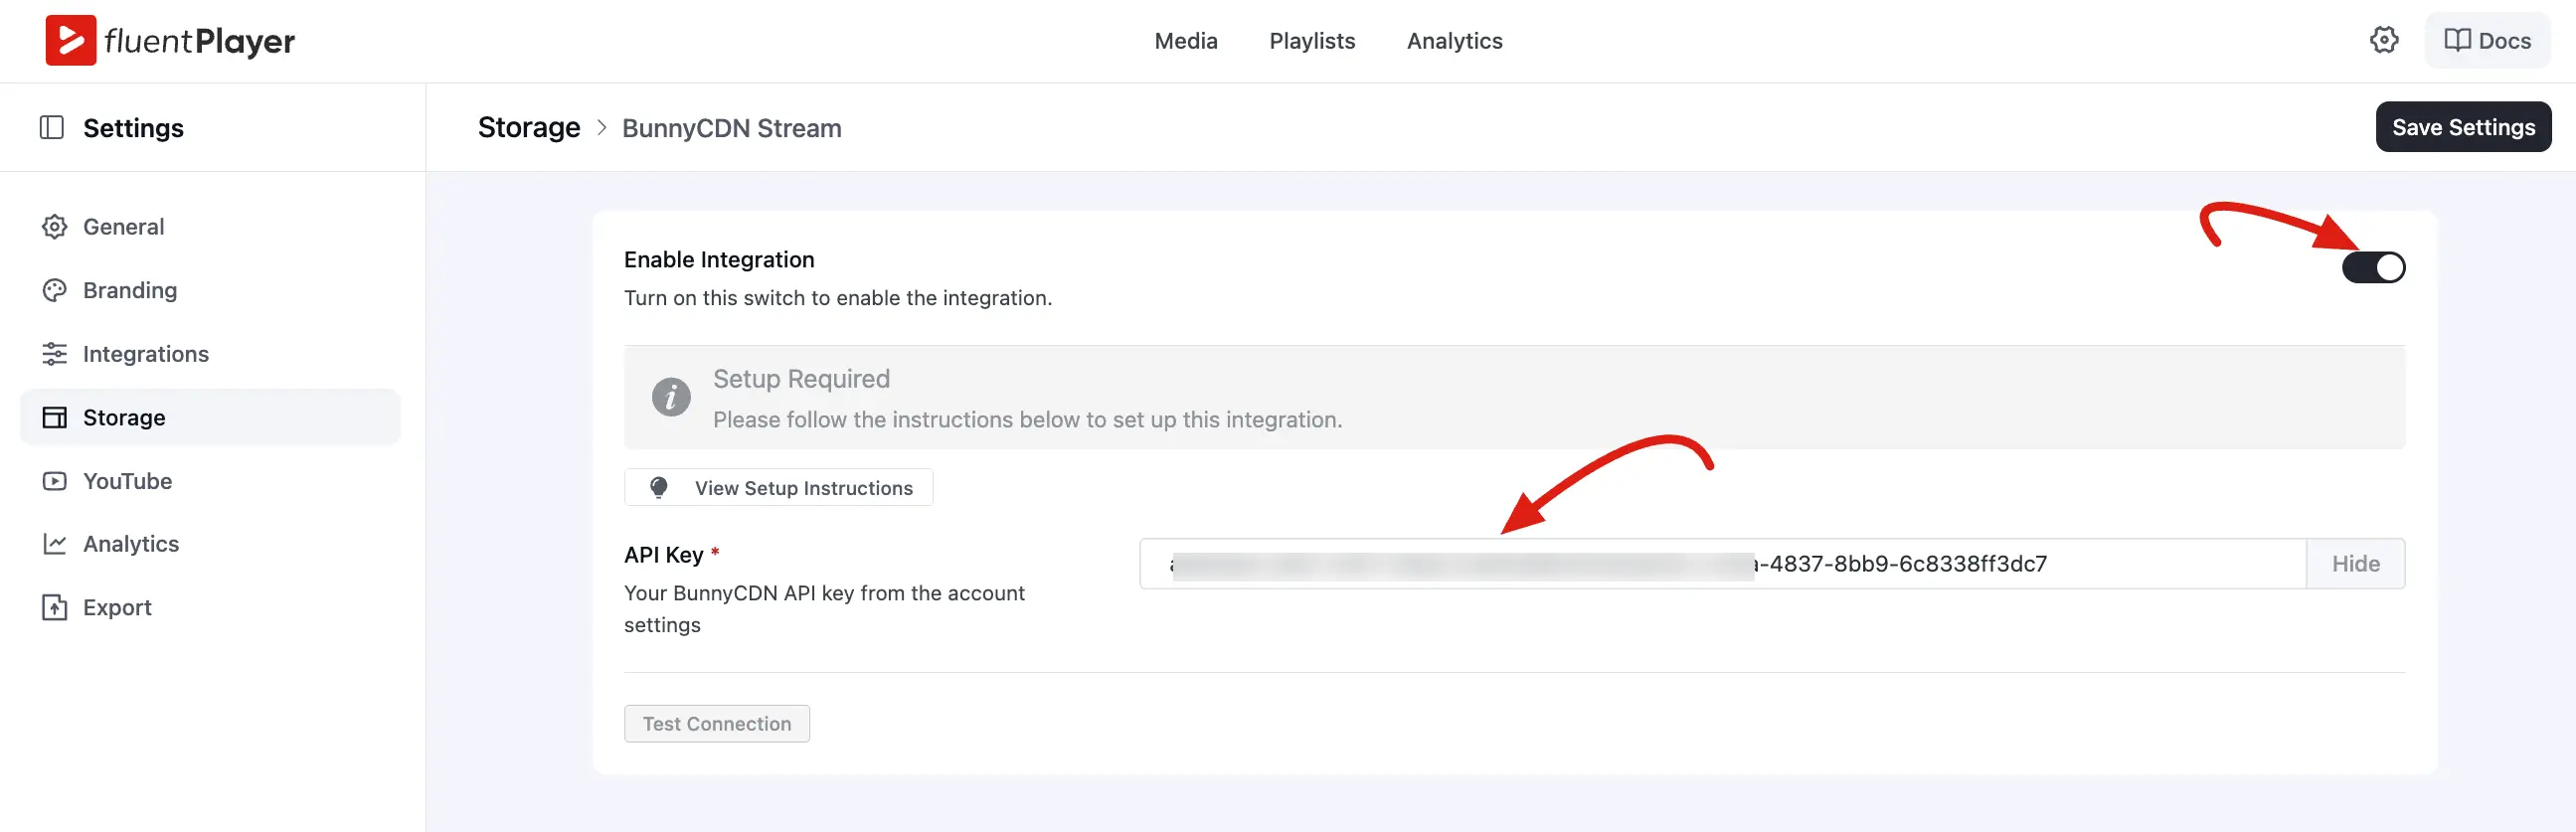
Task: Click the book icon on Docs button
Action: [x=2457, y=40]
